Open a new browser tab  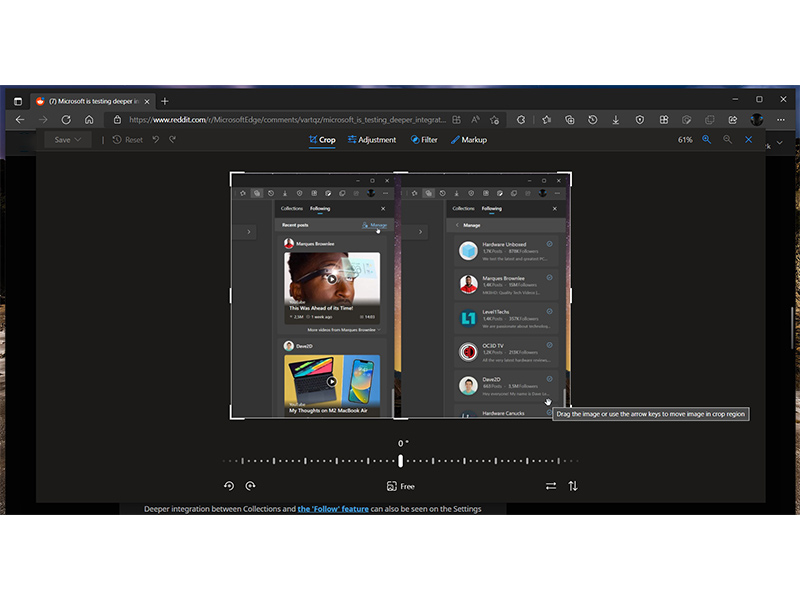[164, 102]
